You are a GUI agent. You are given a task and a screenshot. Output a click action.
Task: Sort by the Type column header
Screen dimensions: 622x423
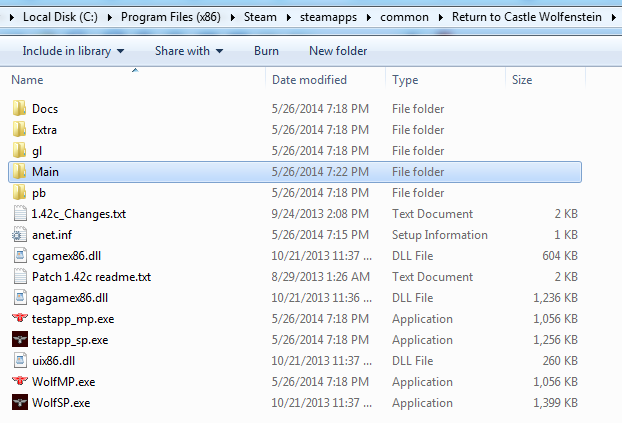point(405,80)
